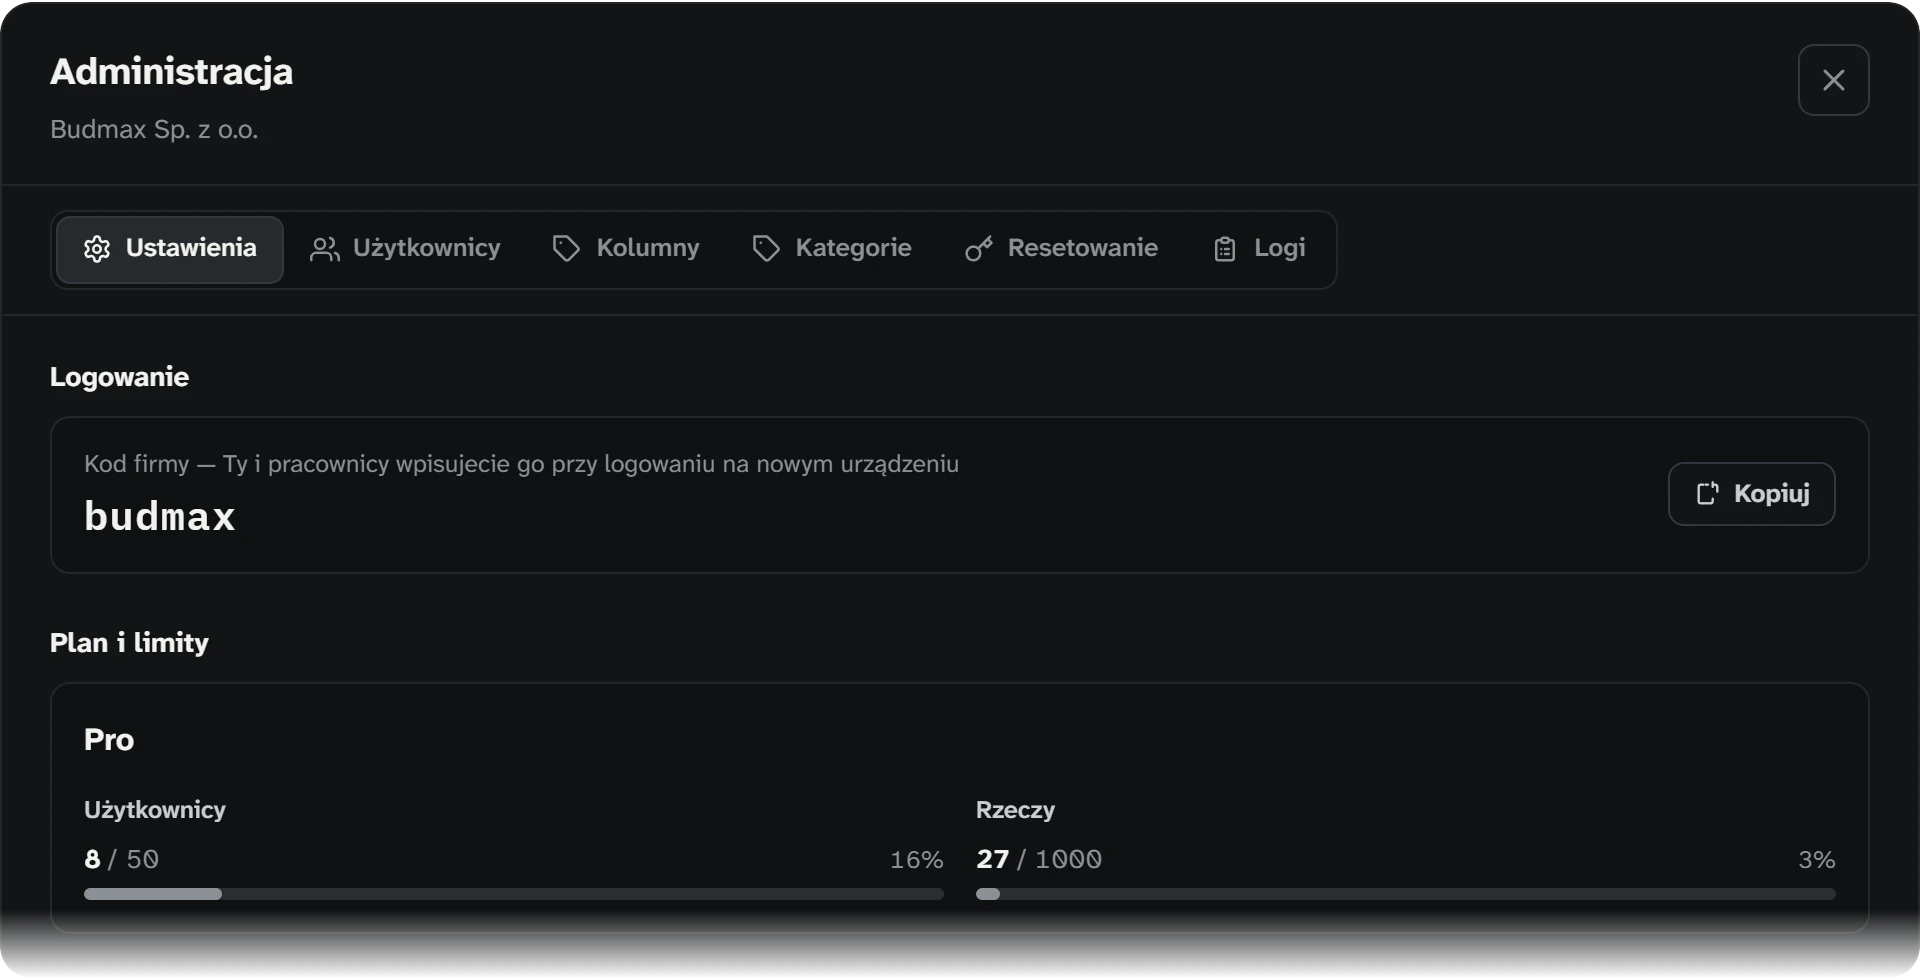1920x978 pixels.
Task: Click the Rzeczy usage progress bar
Action: tap(1405, 894)
